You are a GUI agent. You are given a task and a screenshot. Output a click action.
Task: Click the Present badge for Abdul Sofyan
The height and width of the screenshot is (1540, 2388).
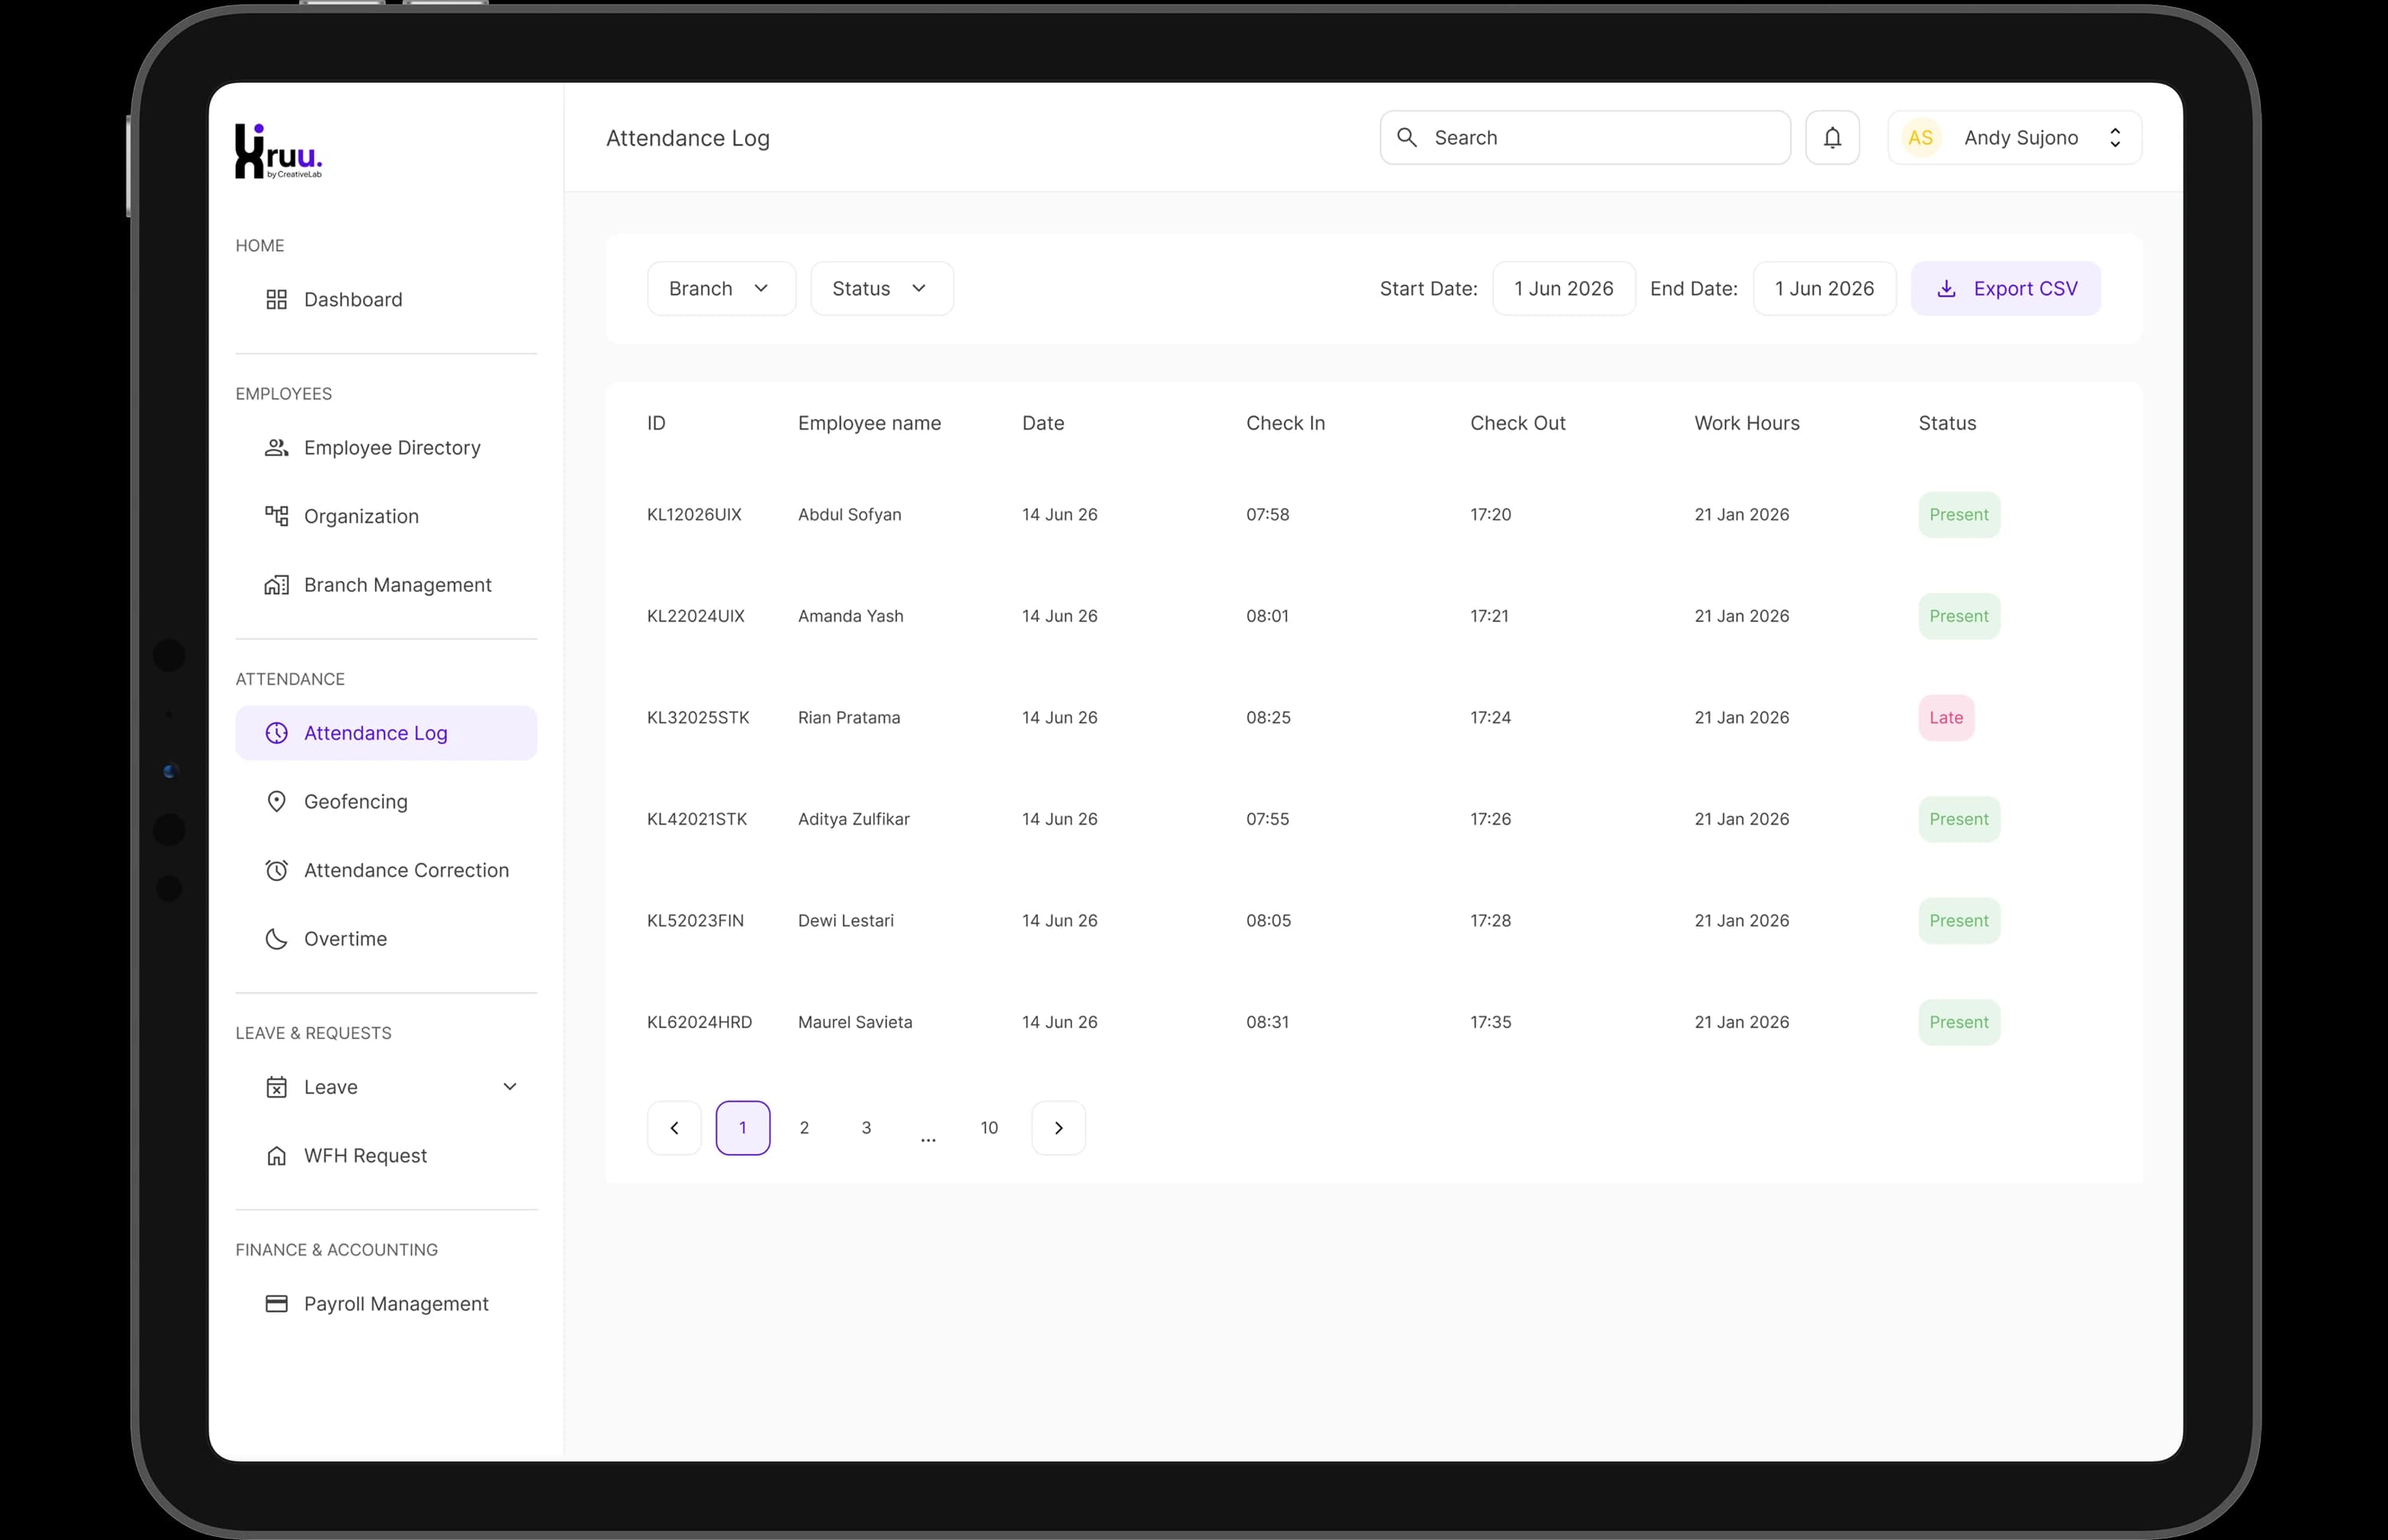coord(1958,515)
